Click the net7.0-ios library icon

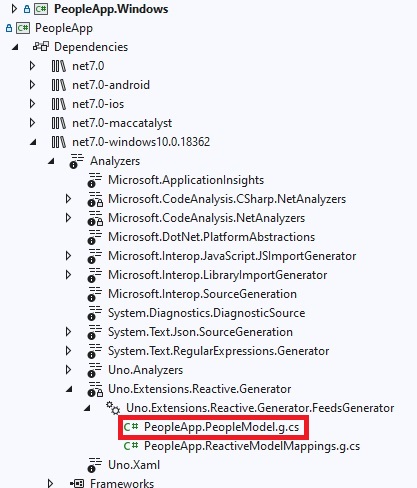pos(58,104)
